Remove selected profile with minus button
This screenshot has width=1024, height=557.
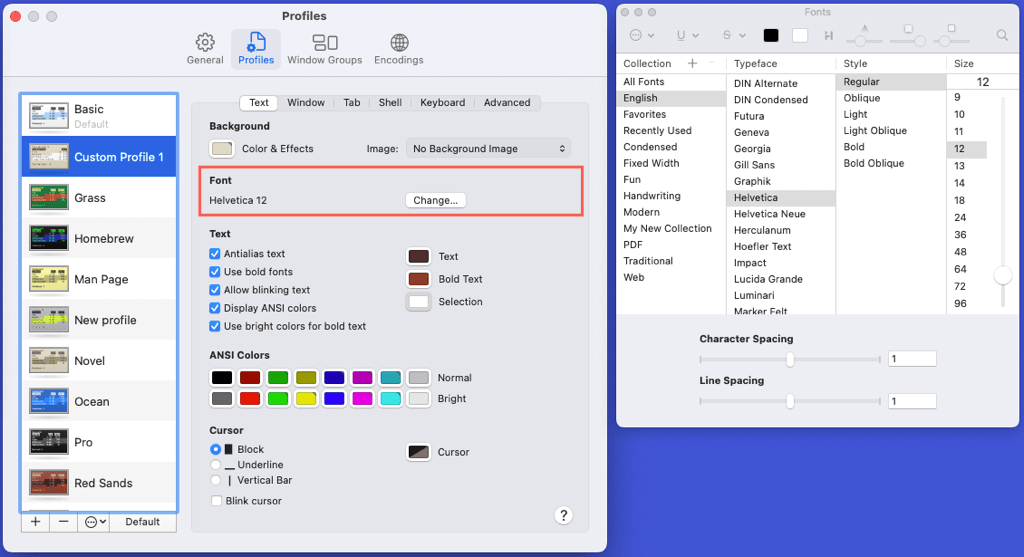(63, 522)
